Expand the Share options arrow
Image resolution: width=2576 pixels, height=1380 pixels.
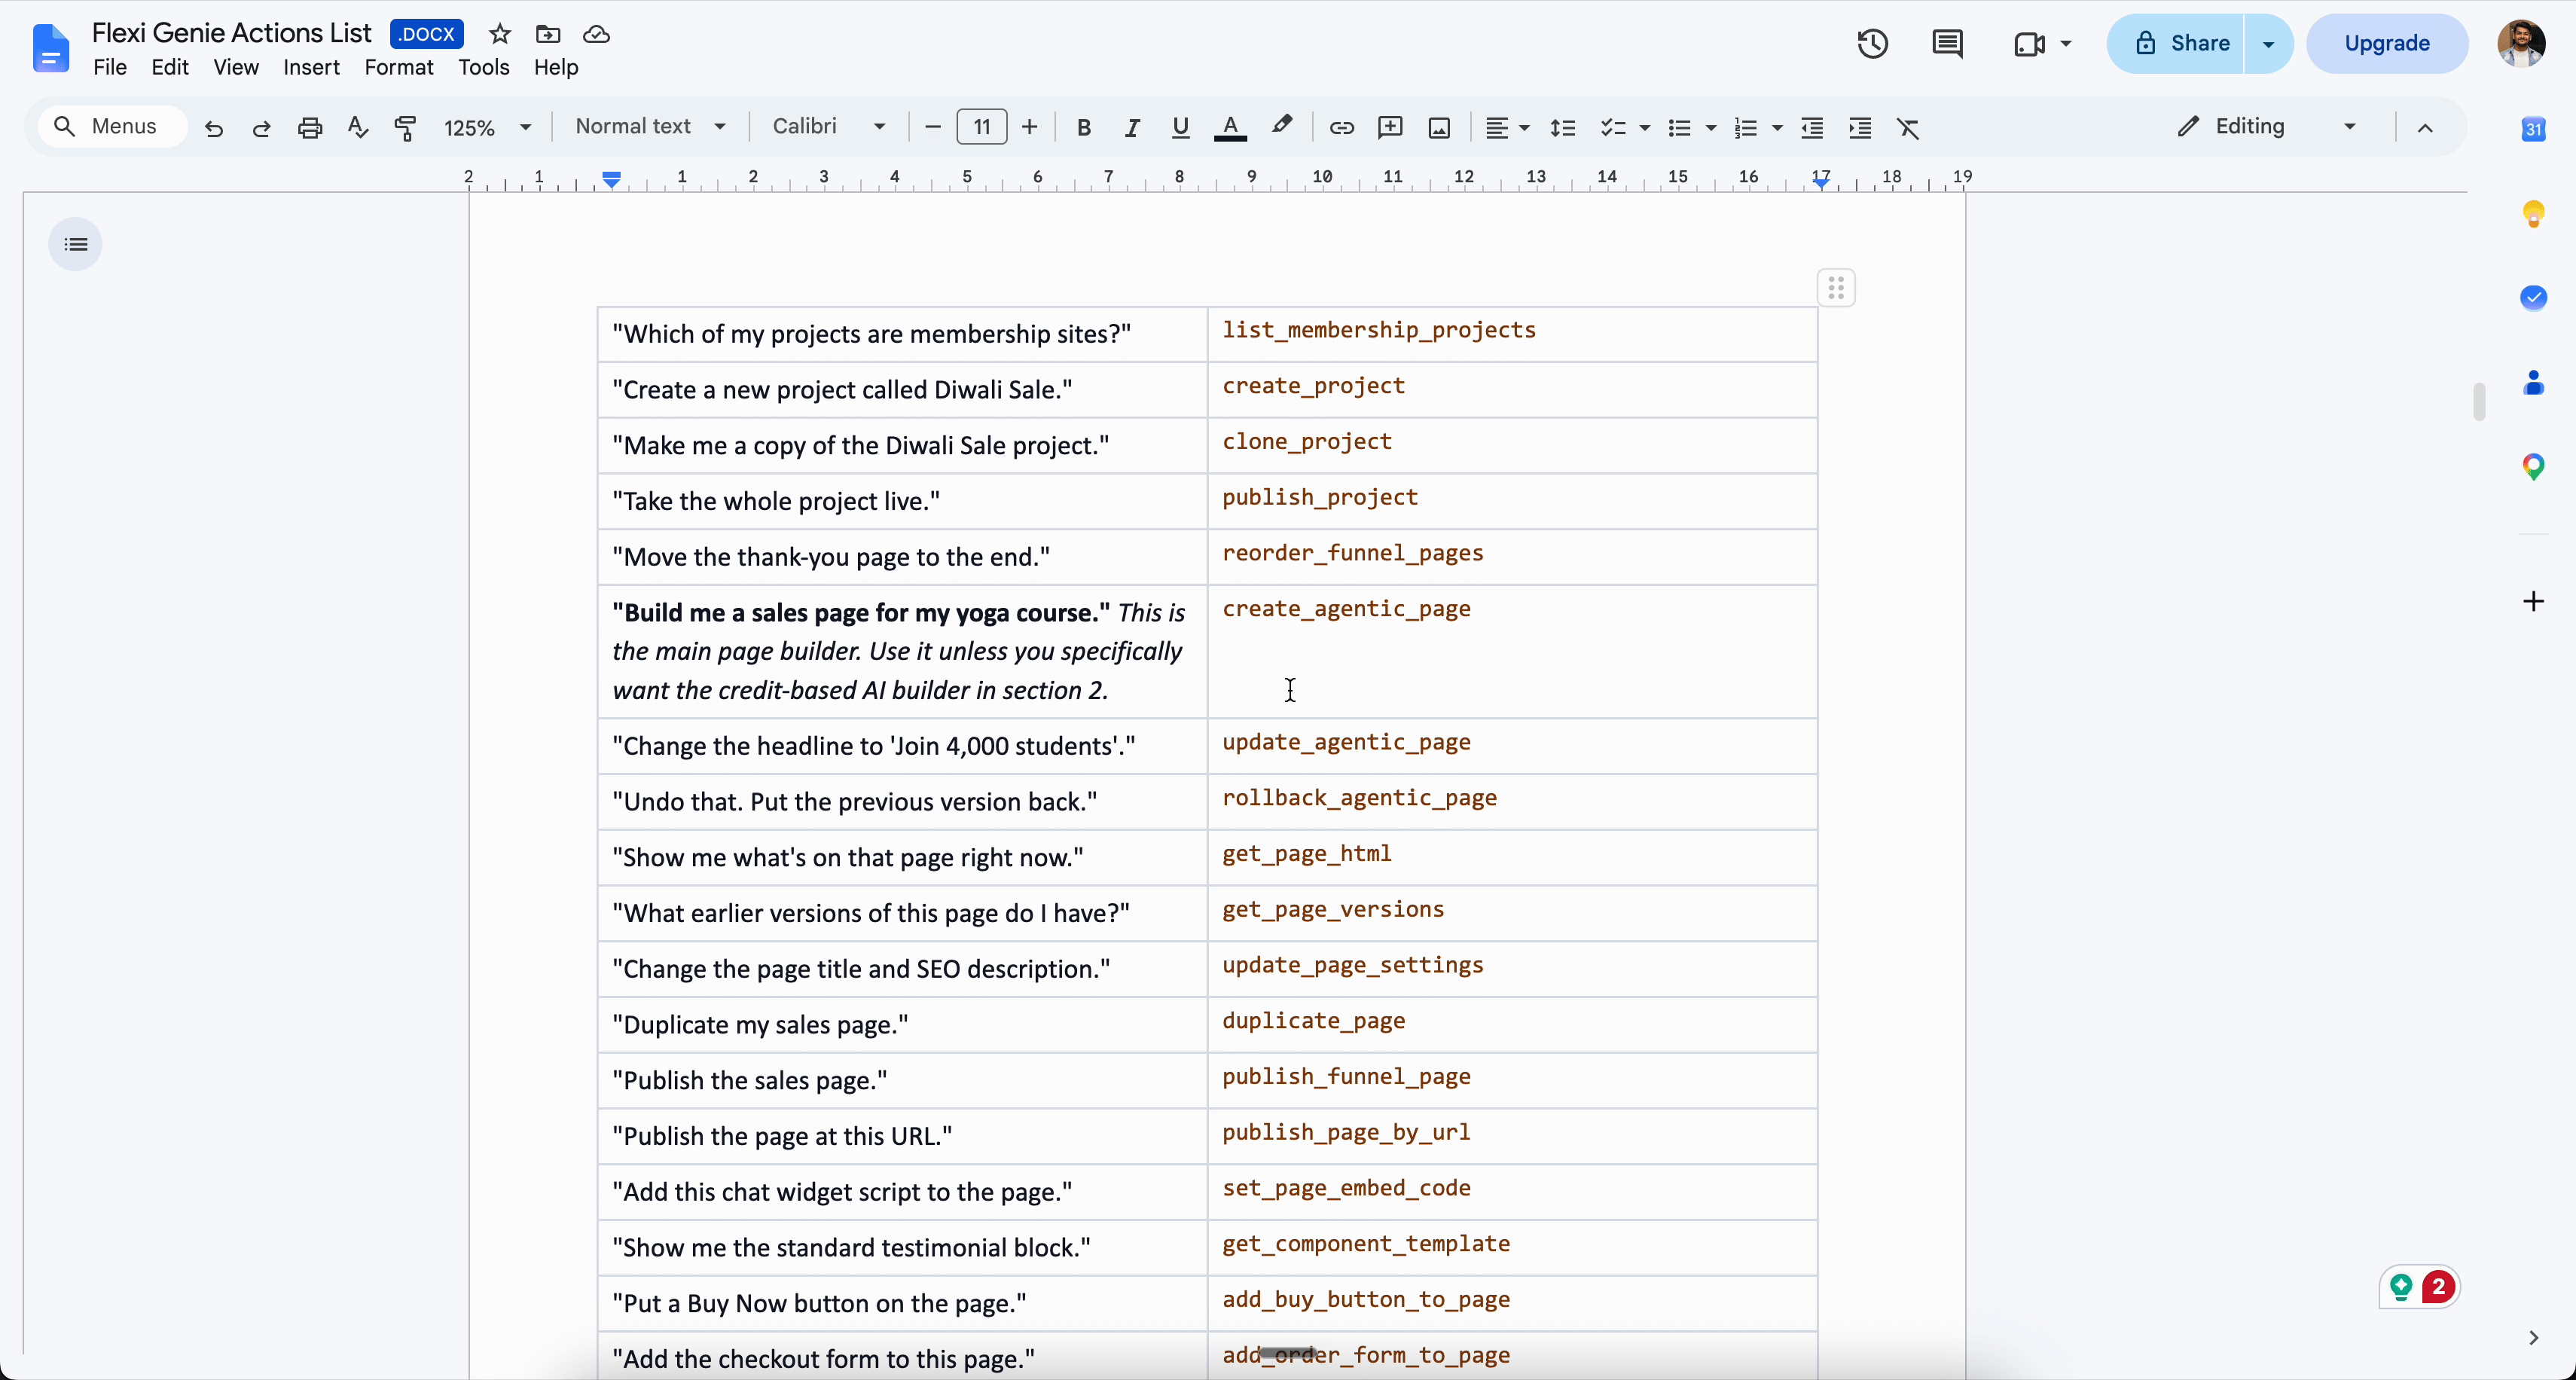[2268, 44]
